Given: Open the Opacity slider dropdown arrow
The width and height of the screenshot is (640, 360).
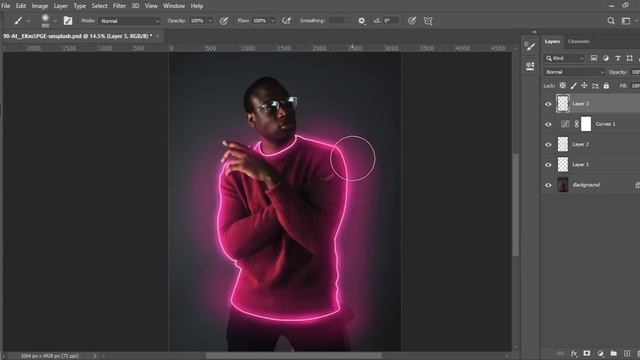Looking at the screenshot, I should click(x=210, y=21).
